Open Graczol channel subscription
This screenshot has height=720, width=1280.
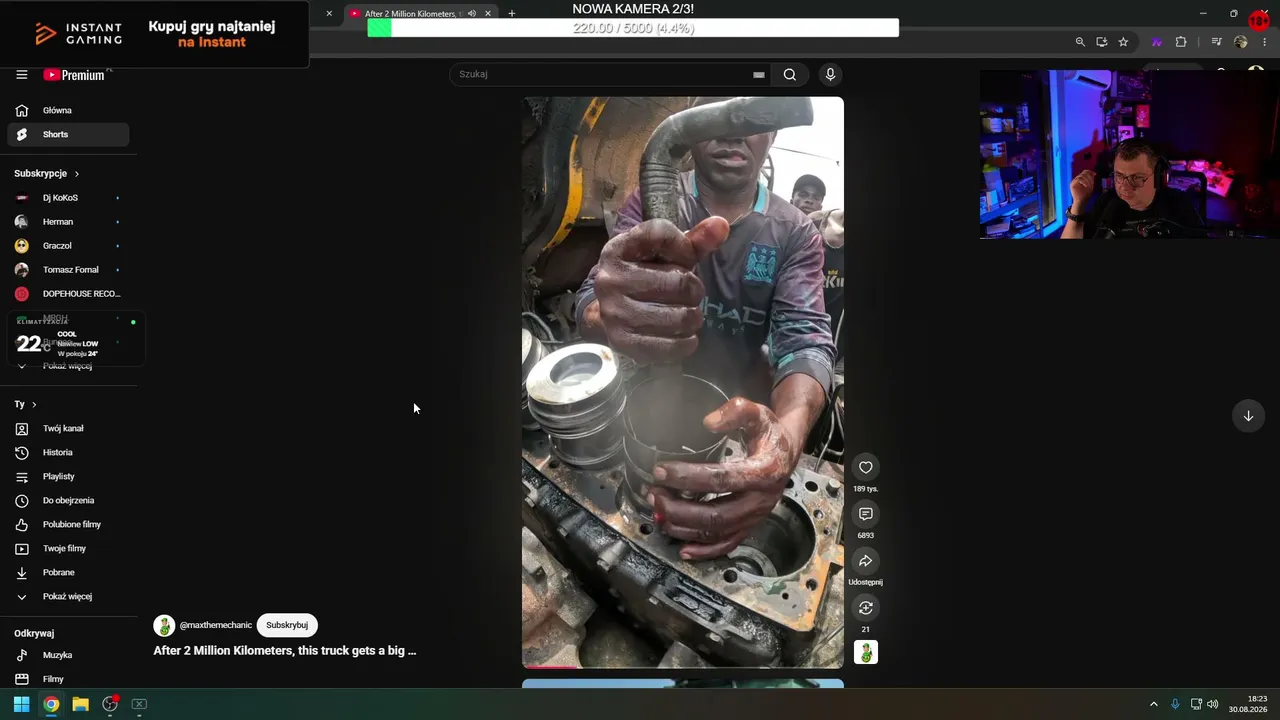[68, 246]
